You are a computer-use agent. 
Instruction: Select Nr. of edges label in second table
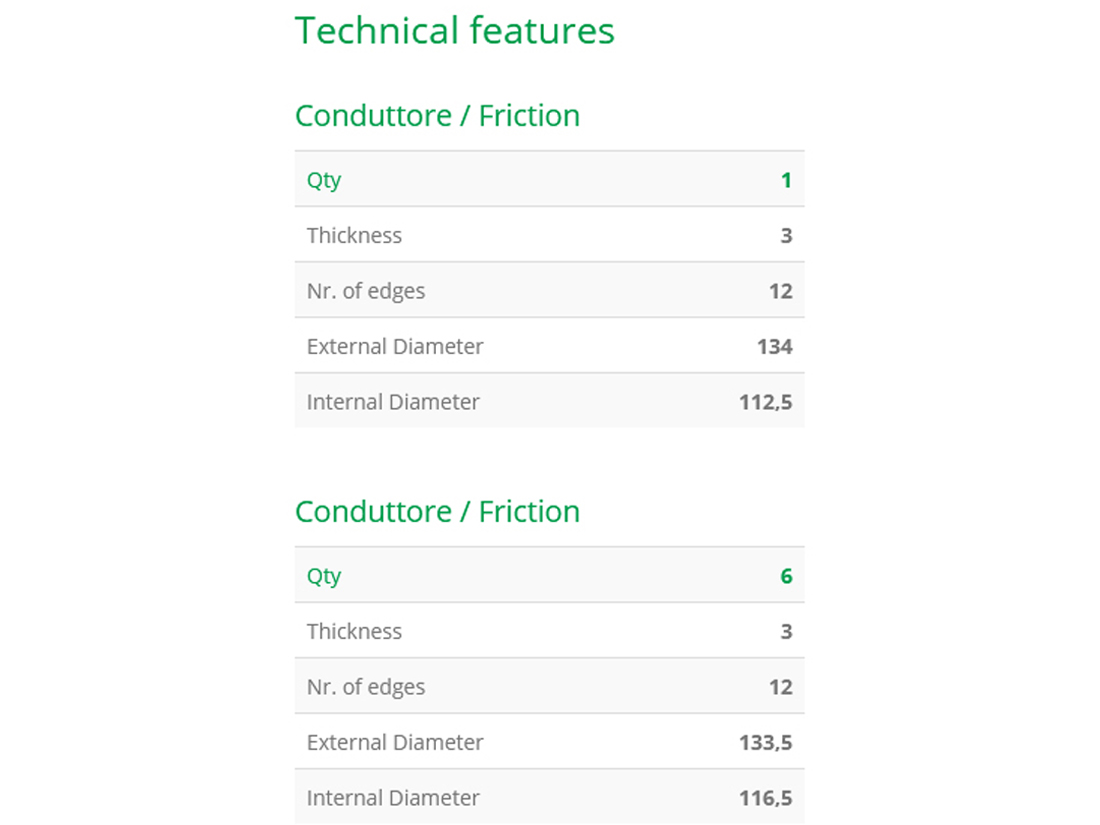coord(366,687)
